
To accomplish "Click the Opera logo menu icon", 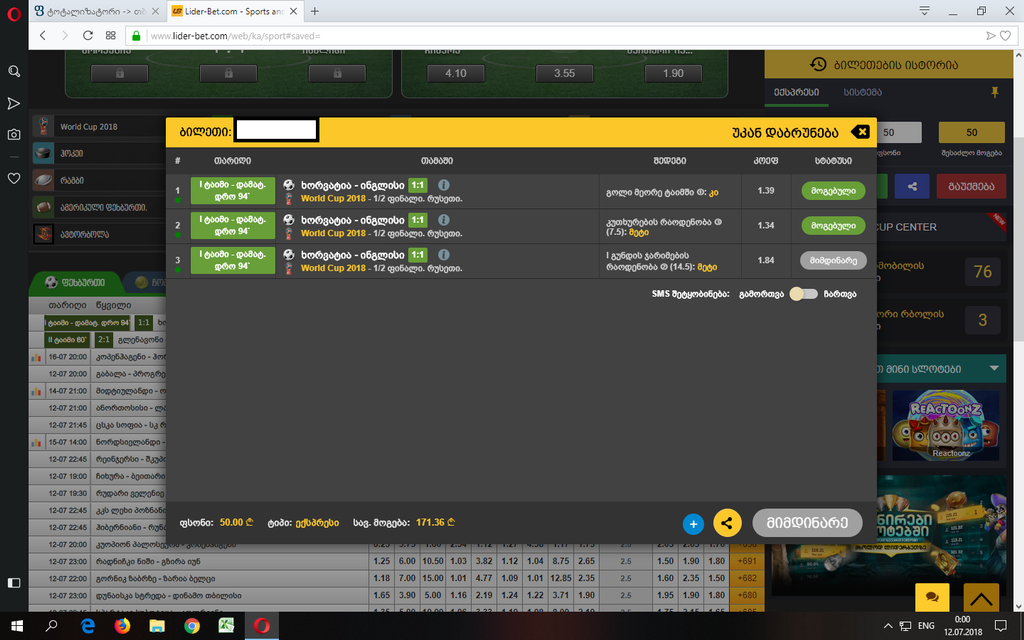I will click(14, 13).
